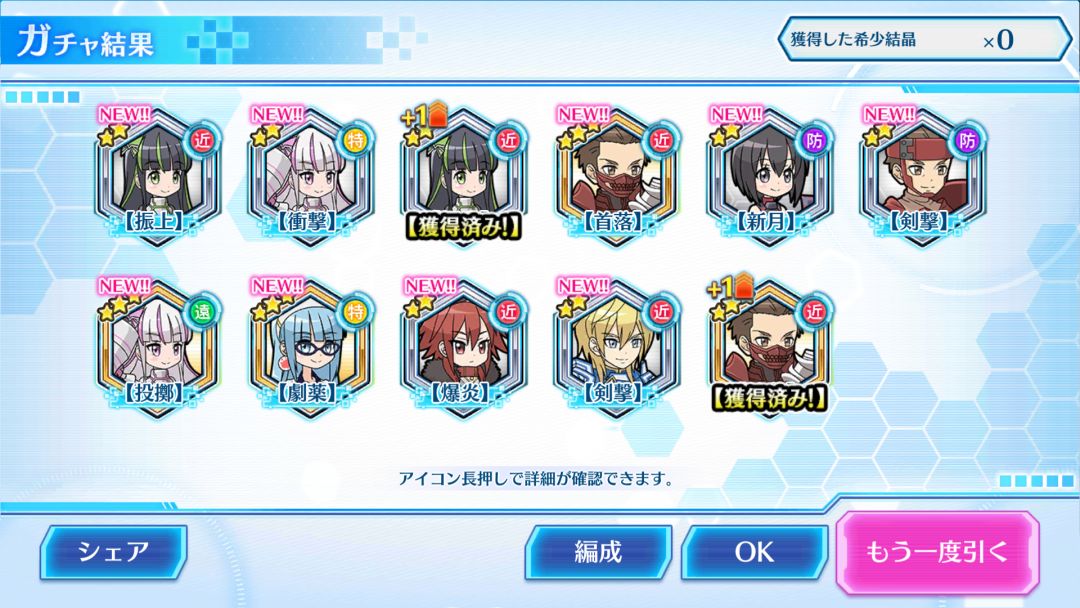
Task: Open the 【首落】 masked character icon
Action: pyautogui.click(x=616, y=176)
